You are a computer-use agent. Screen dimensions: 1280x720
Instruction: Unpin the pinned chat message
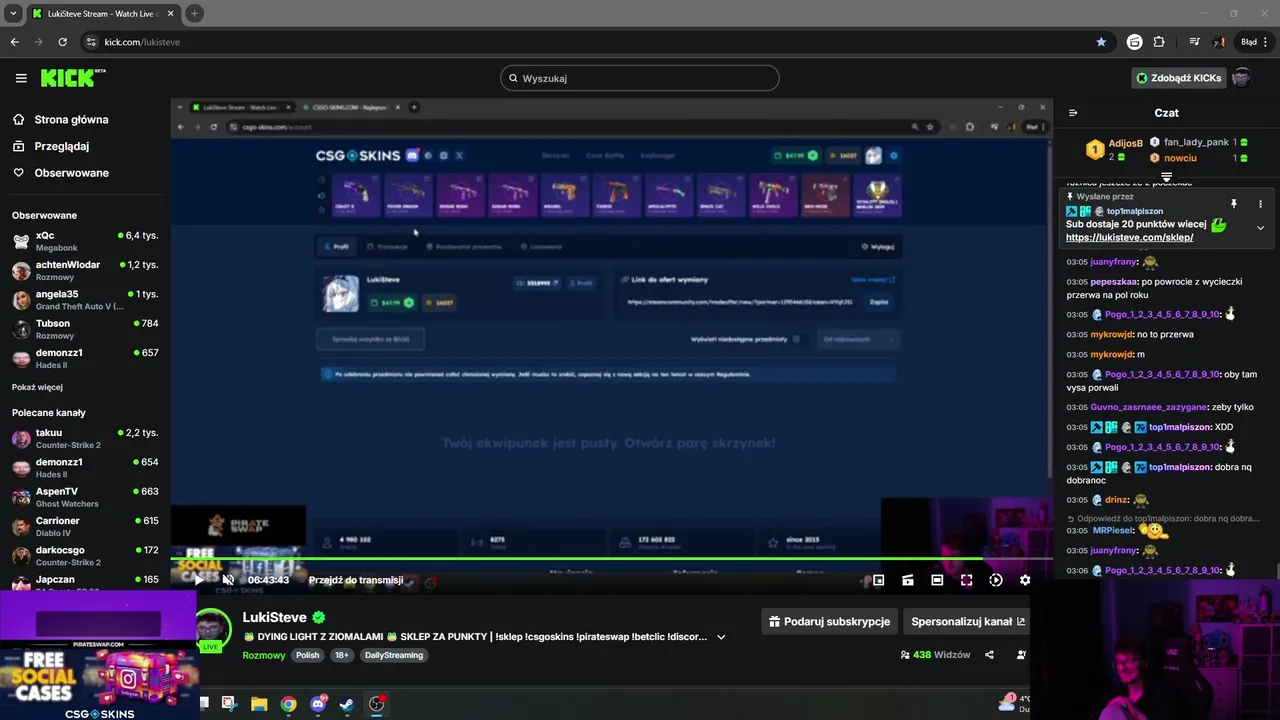tap(1234, 204)
